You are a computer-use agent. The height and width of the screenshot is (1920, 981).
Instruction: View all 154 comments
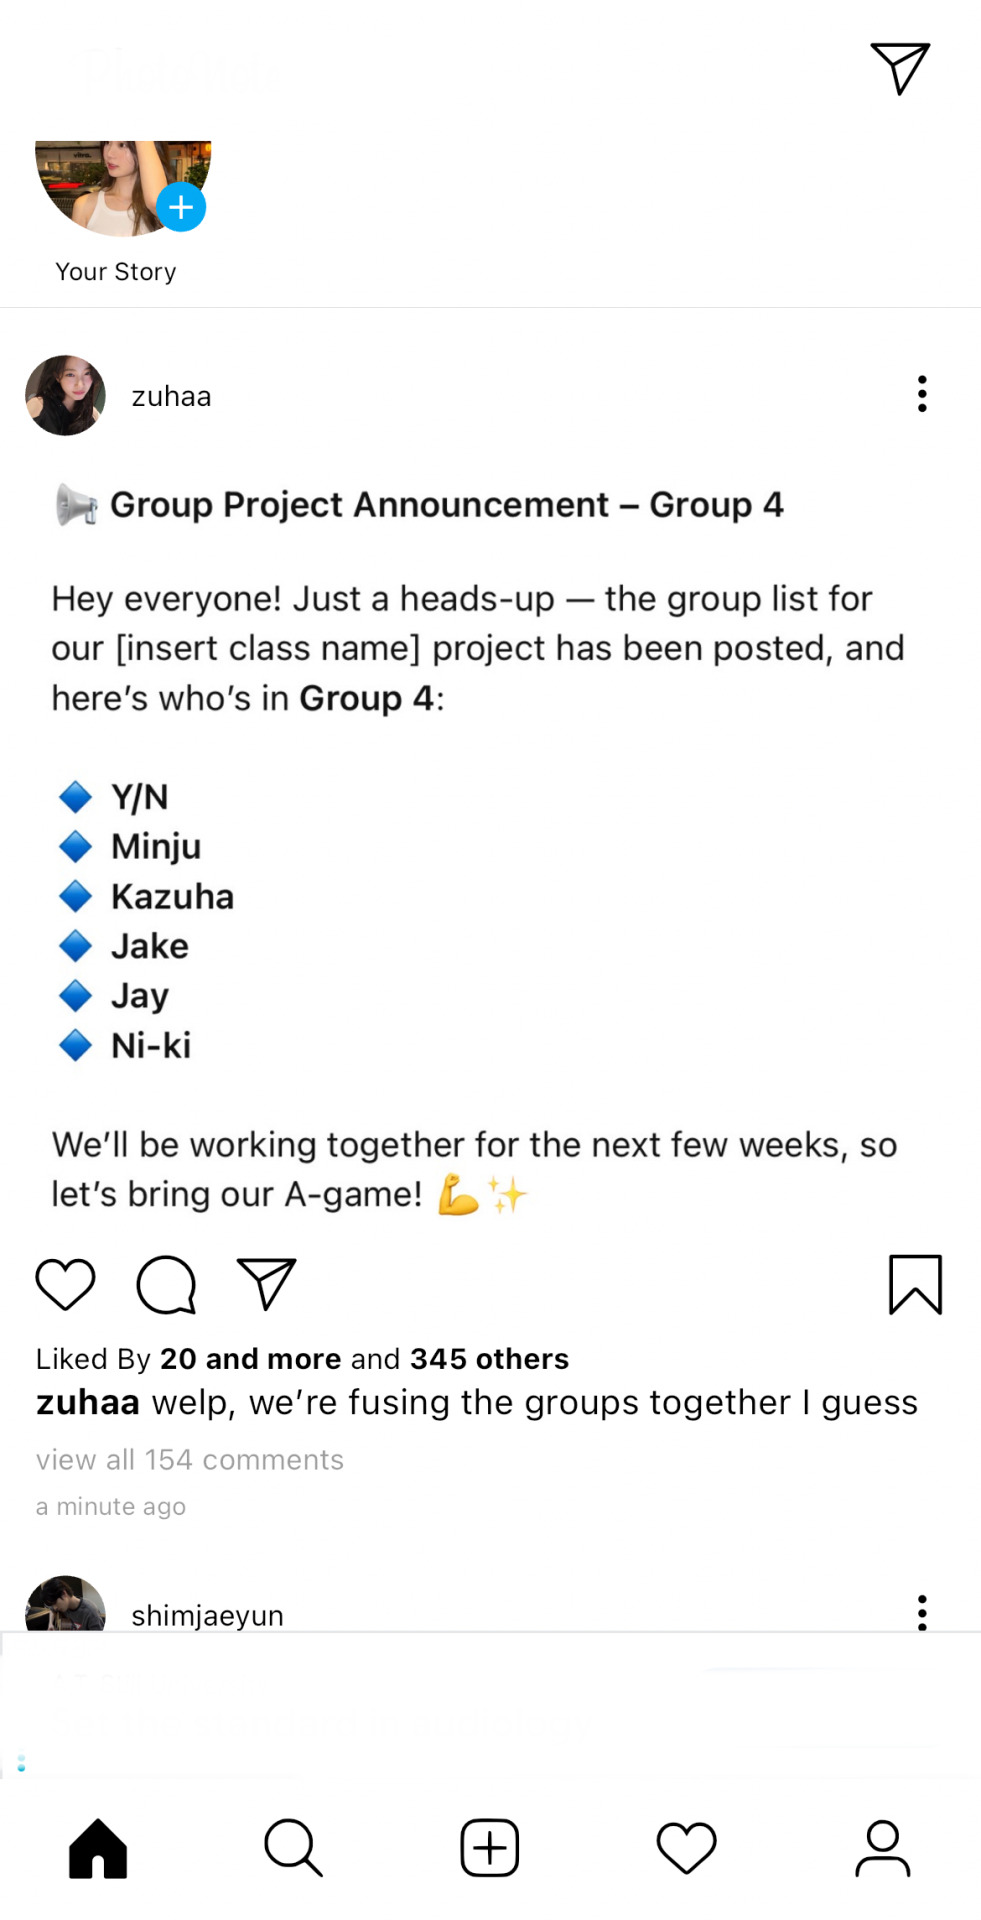click(190, 1460)
